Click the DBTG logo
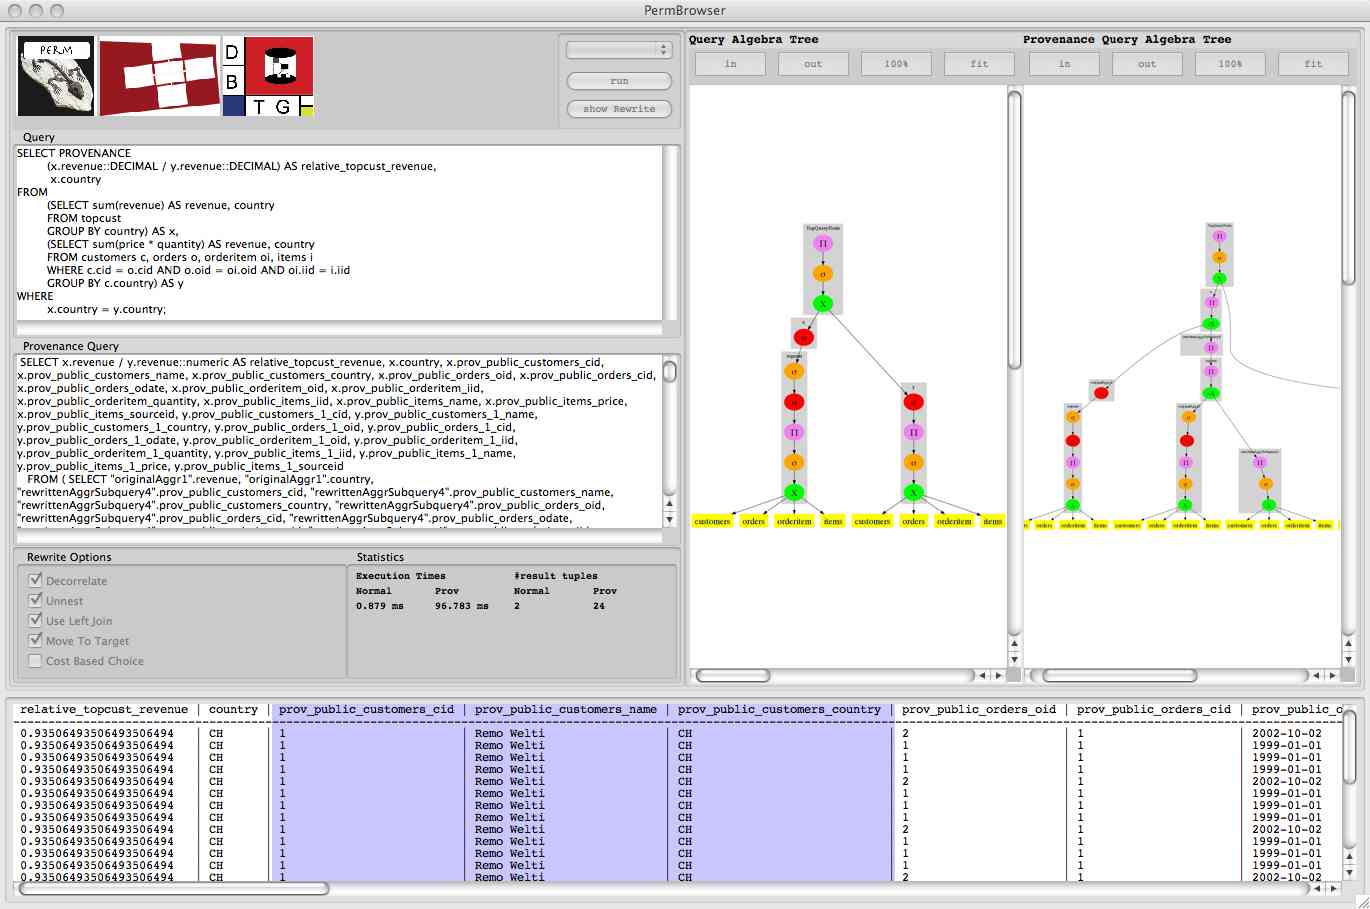1370x909 pixels. point(268,76)
